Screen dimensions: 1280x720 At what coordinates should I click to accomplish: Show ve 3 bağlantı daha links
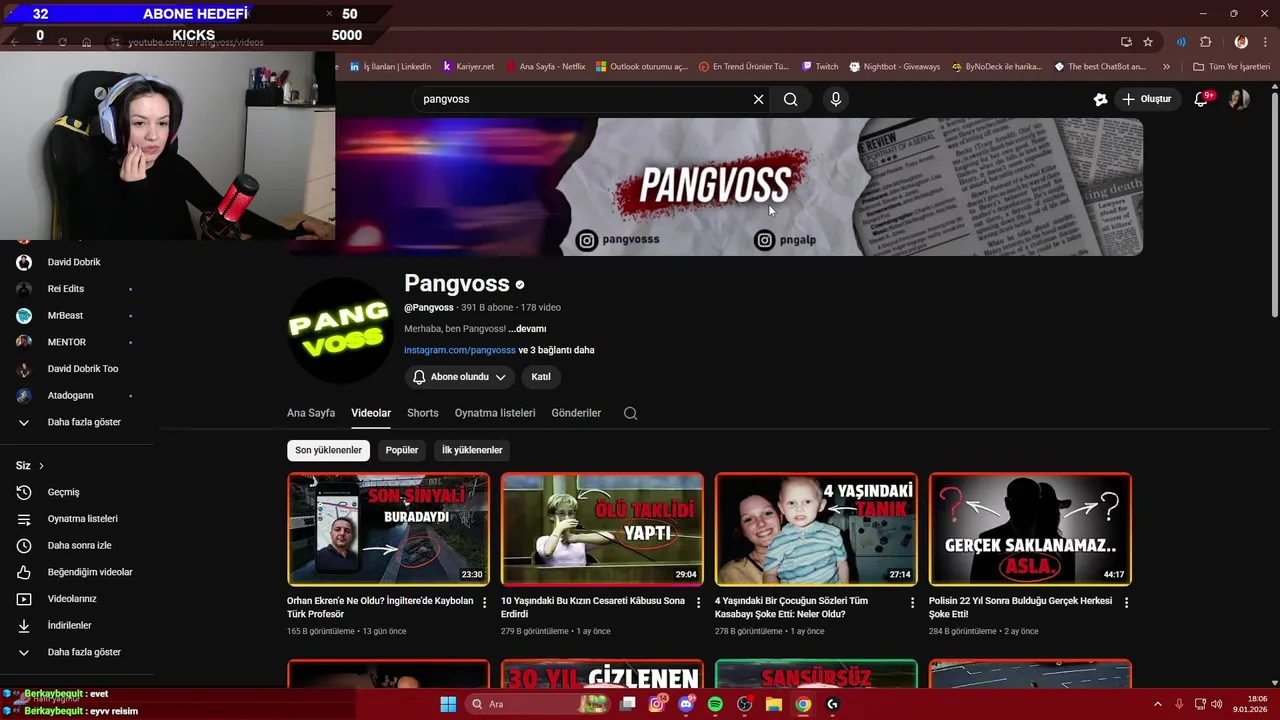pyautogui.click(x=556, y=350)
